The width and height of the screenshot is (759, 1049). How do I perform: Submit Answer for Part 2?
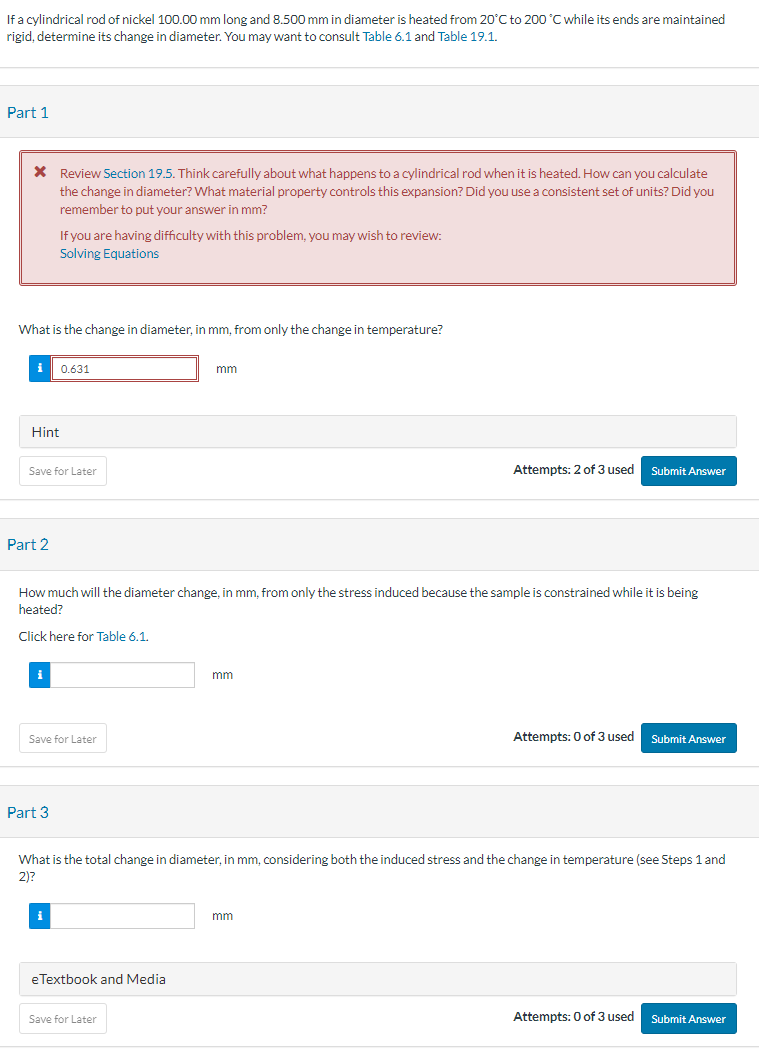(x=689, y=738)
